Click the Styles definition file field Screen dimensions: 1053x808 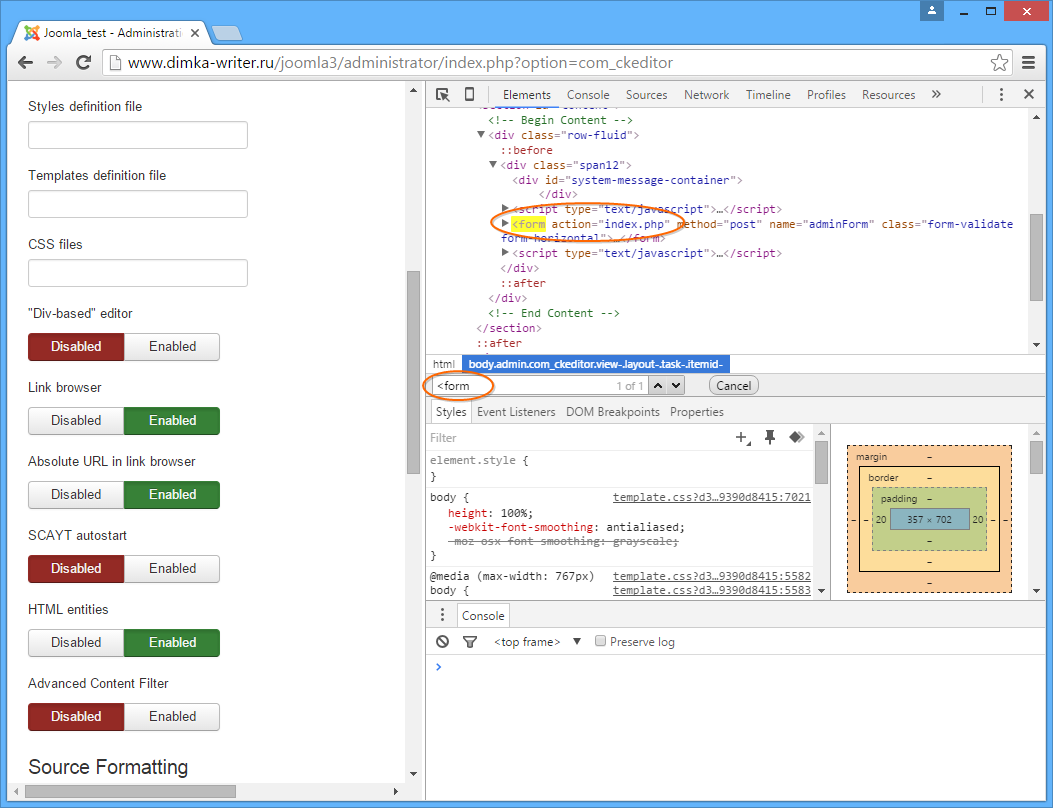click(x=138, y=135)
